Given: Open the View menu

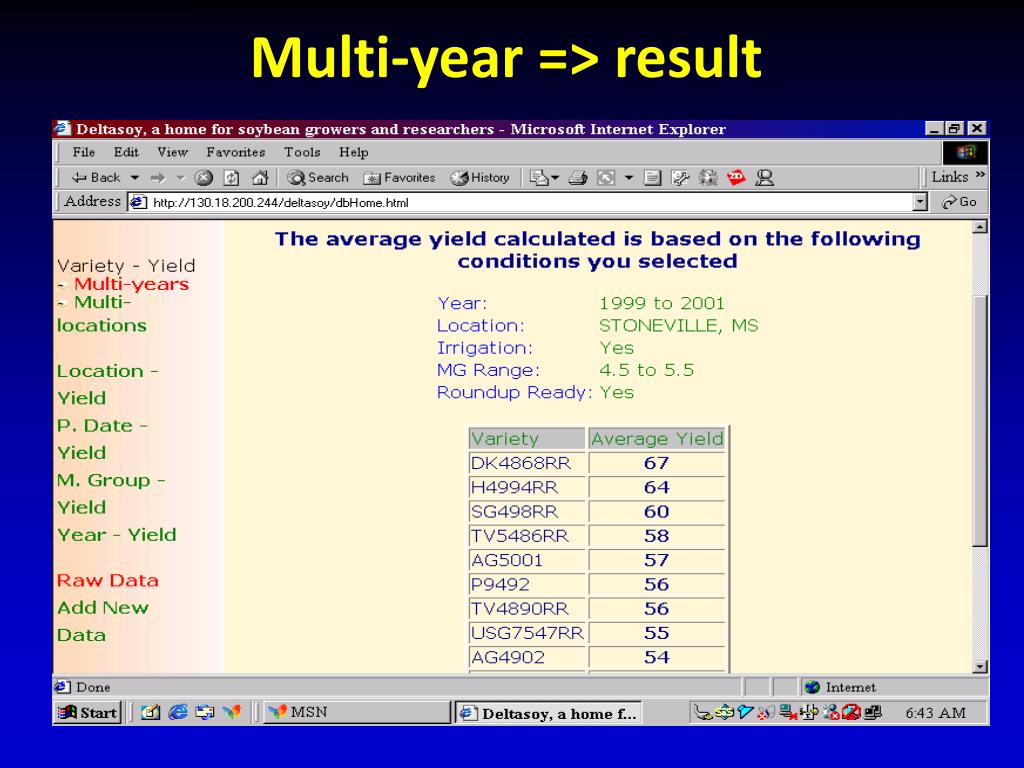Looking at the screenshot, I should [x=172, y=152].
